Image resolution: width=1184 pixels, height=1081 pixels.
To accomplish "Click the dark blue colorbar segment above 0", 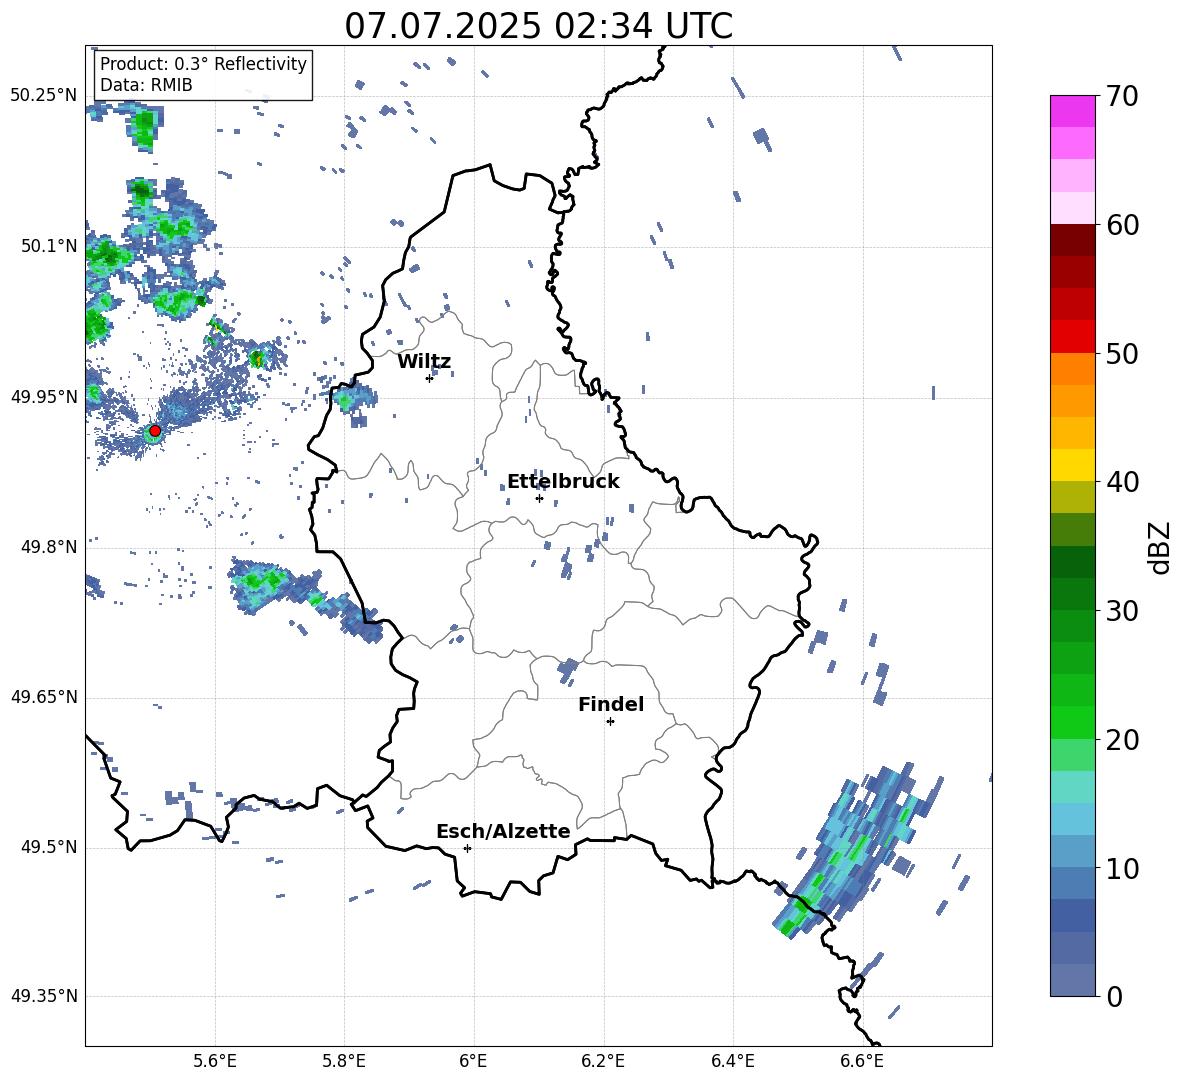I will pos(1072,980).
